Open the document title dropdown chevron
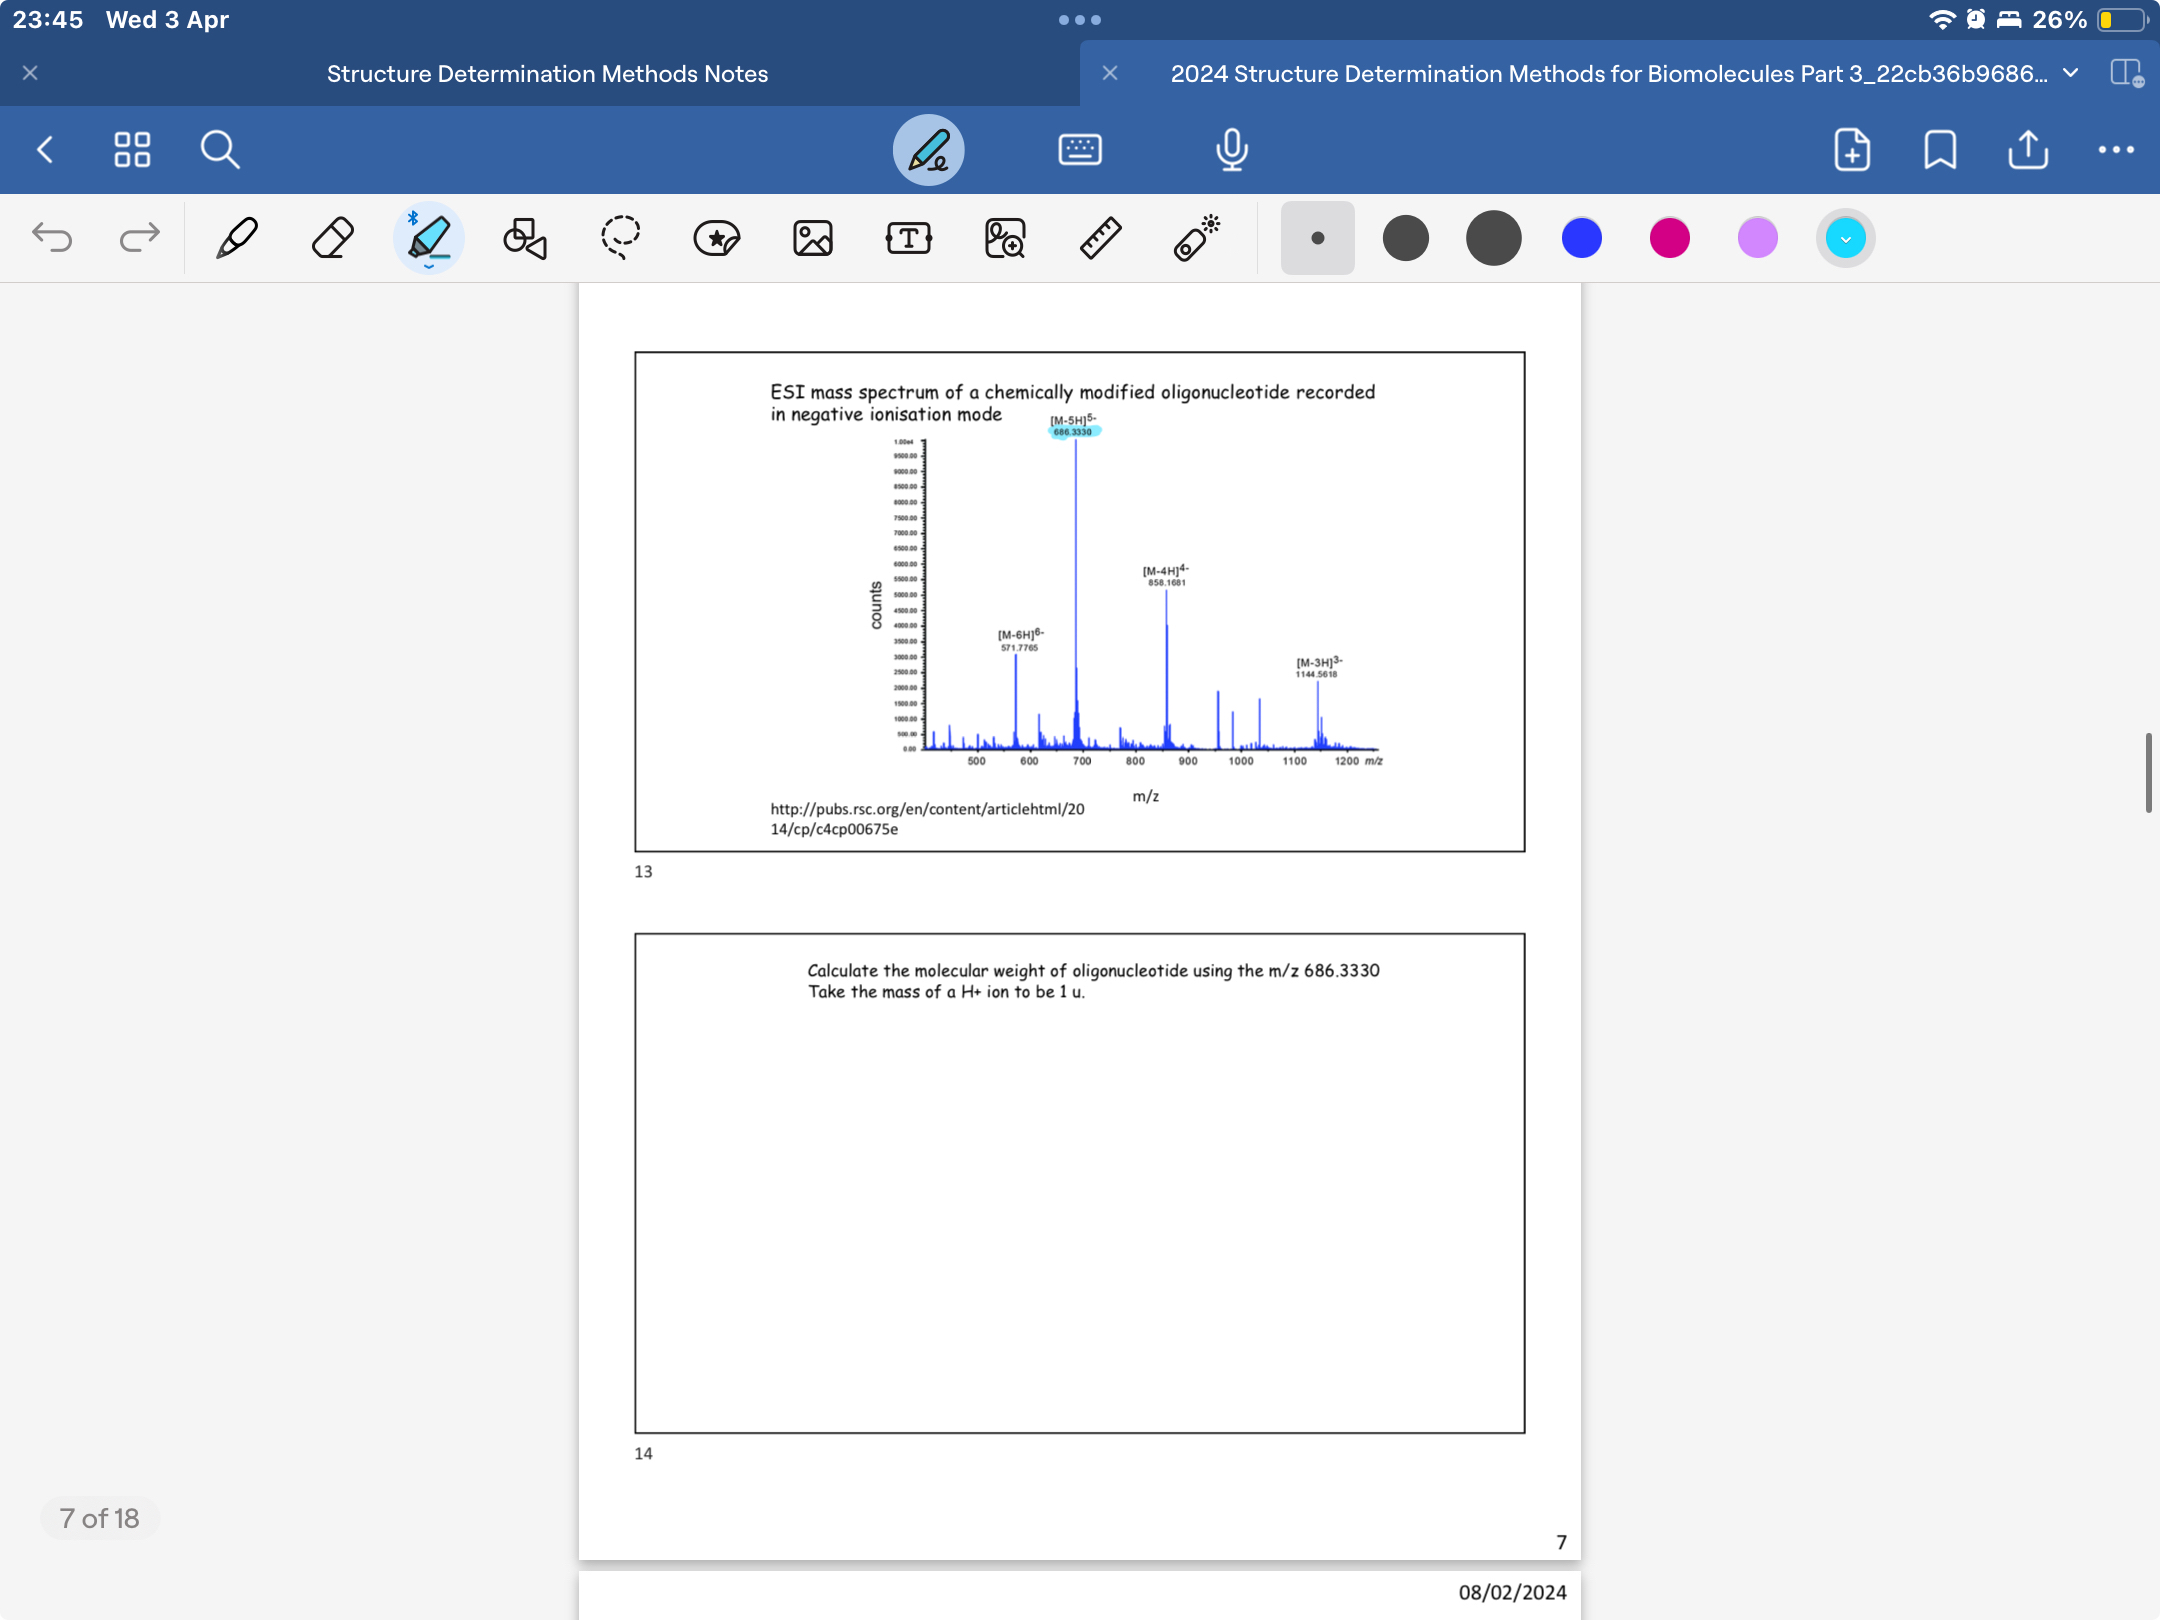The image size is (2160, 1620). 2071,73
